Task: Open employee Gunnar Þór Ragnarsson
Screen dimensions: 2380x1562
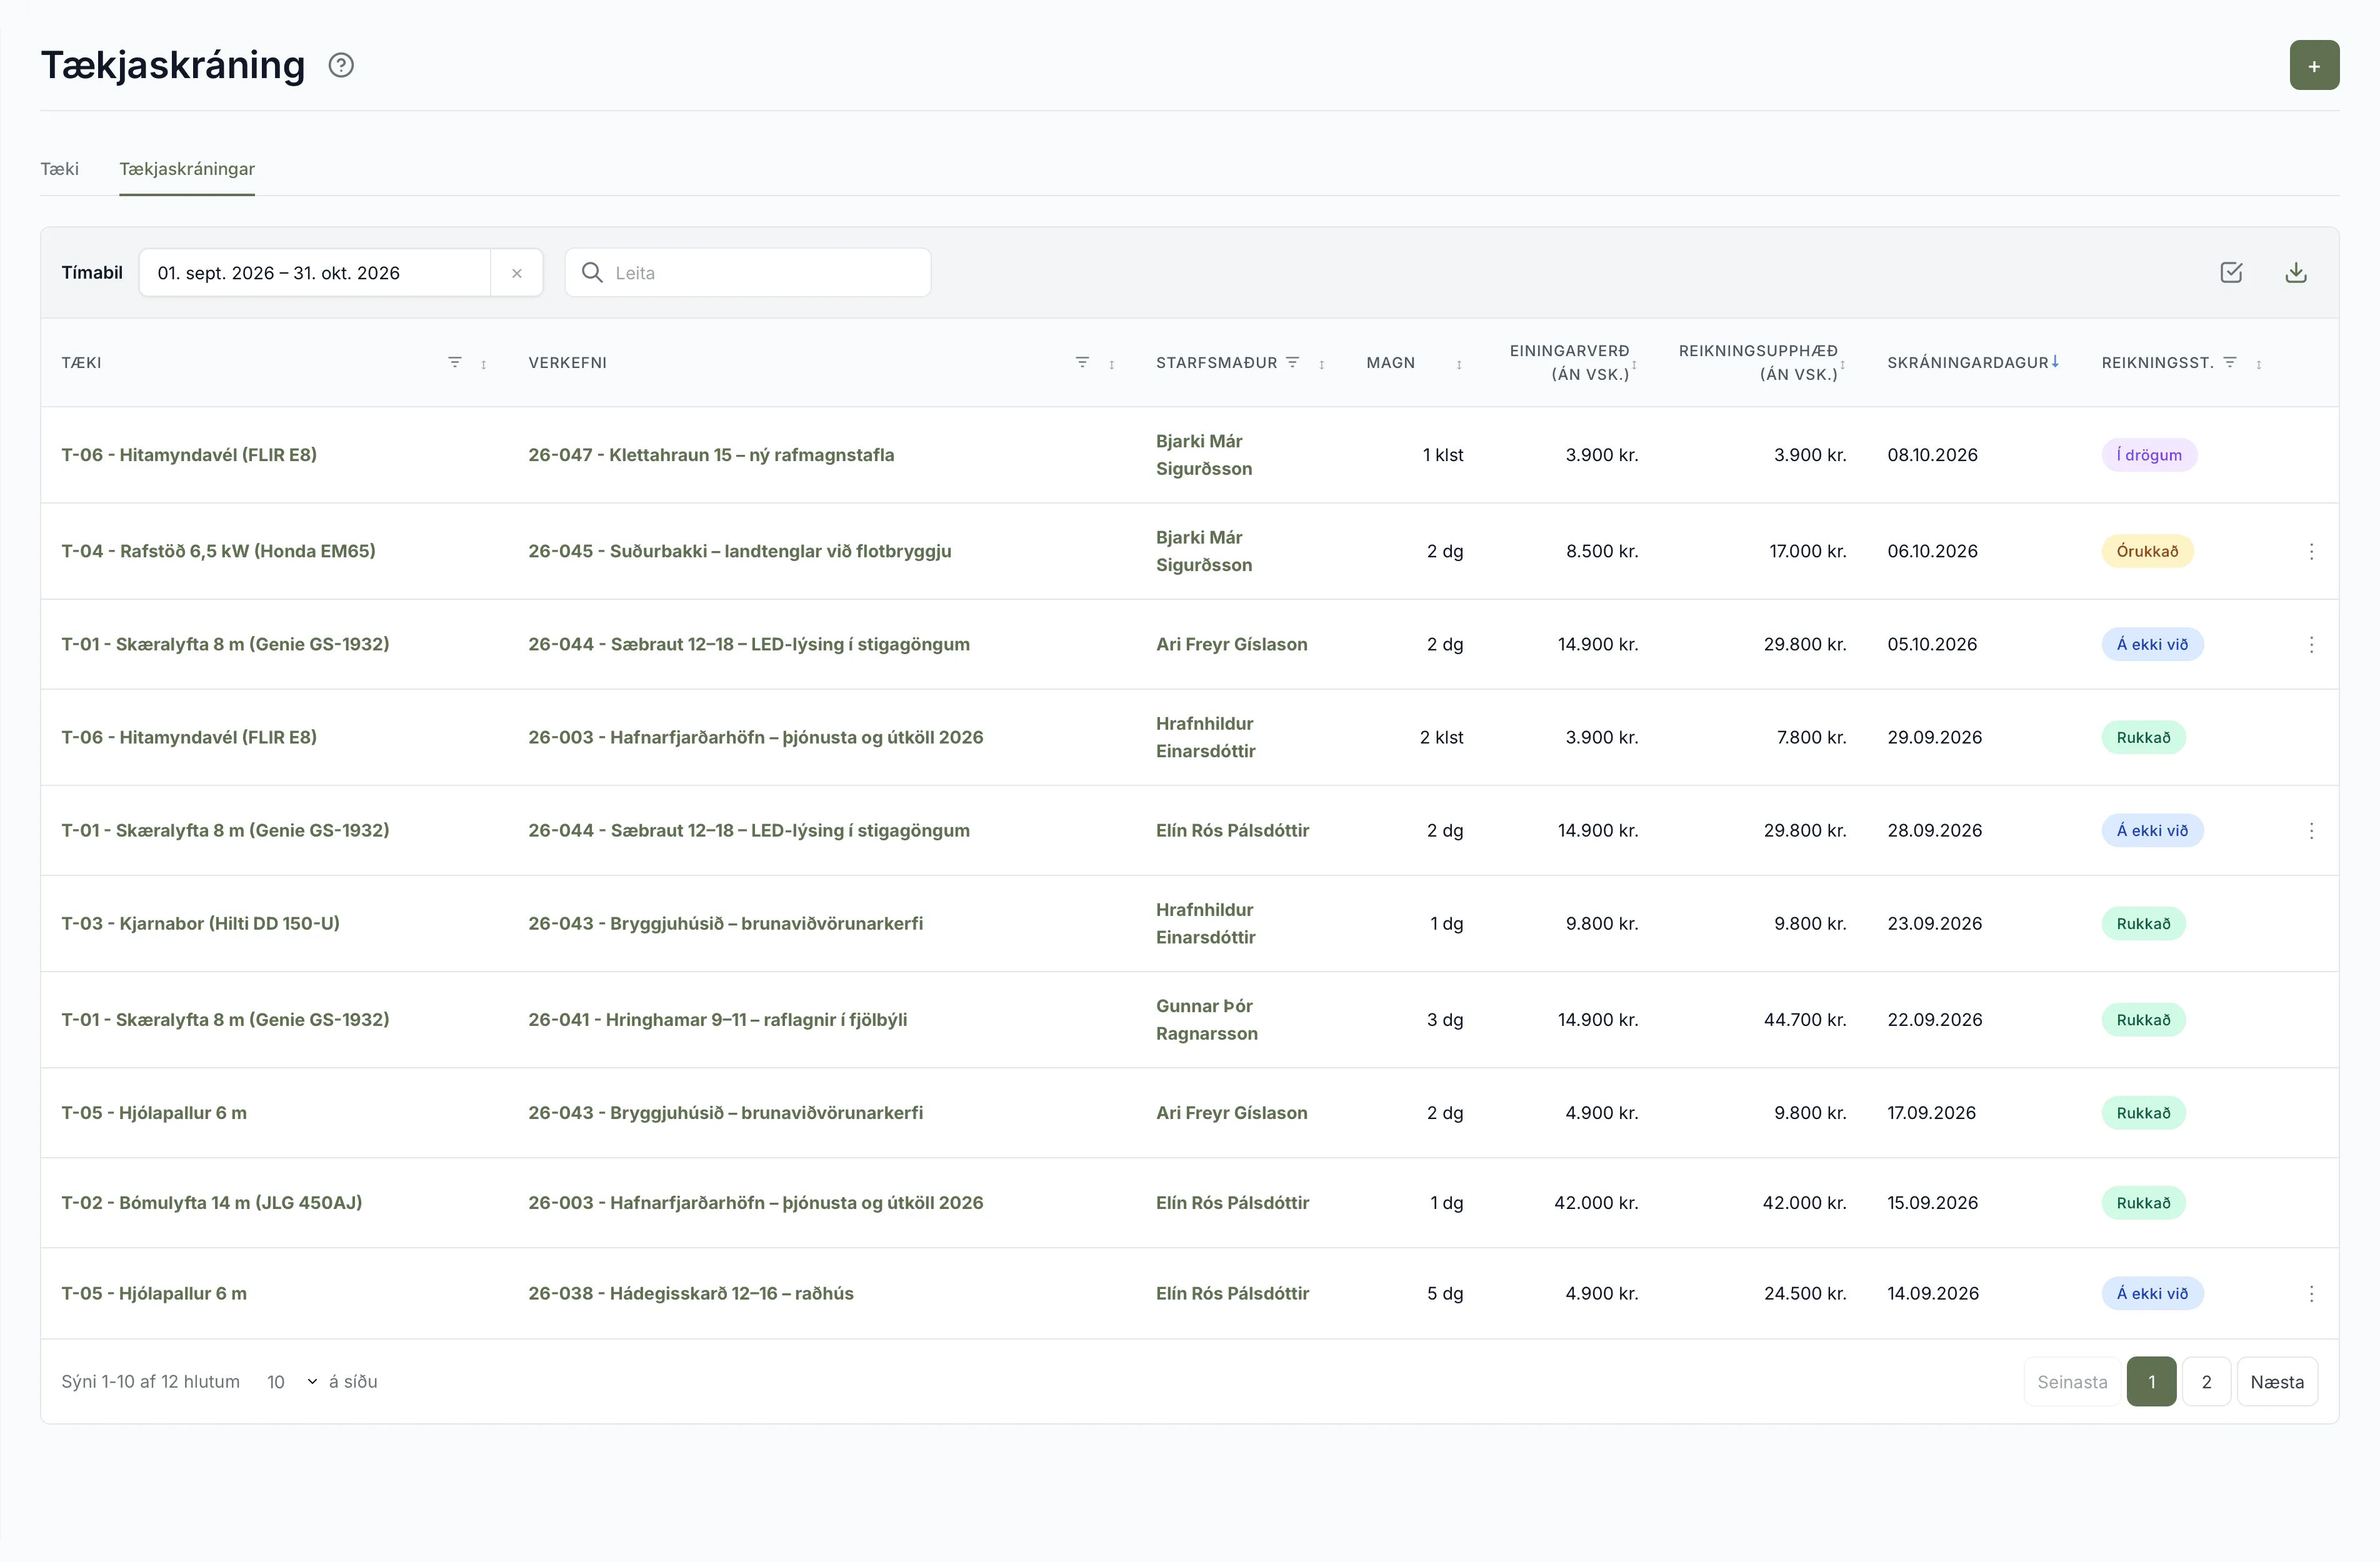Action: point(1207,1019)
